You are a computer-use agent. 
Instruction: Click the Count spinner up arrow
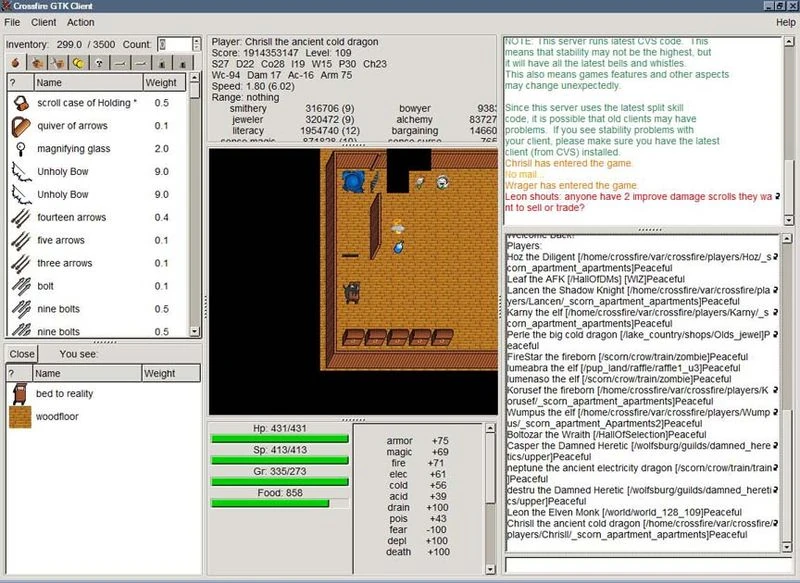click(195, 40)
